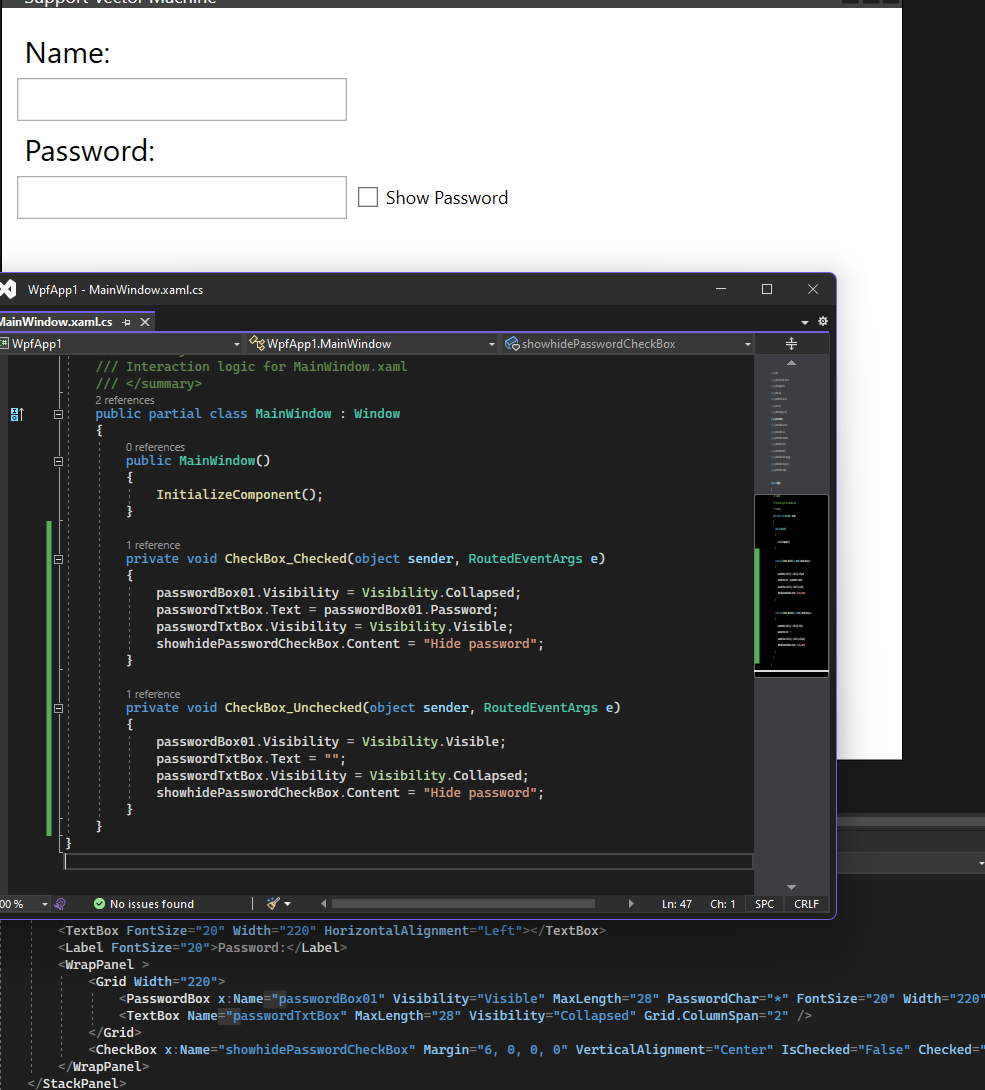Click the class inheritance margin icon
Viewport: 985px width, 1090px height.
coord(17,414)
